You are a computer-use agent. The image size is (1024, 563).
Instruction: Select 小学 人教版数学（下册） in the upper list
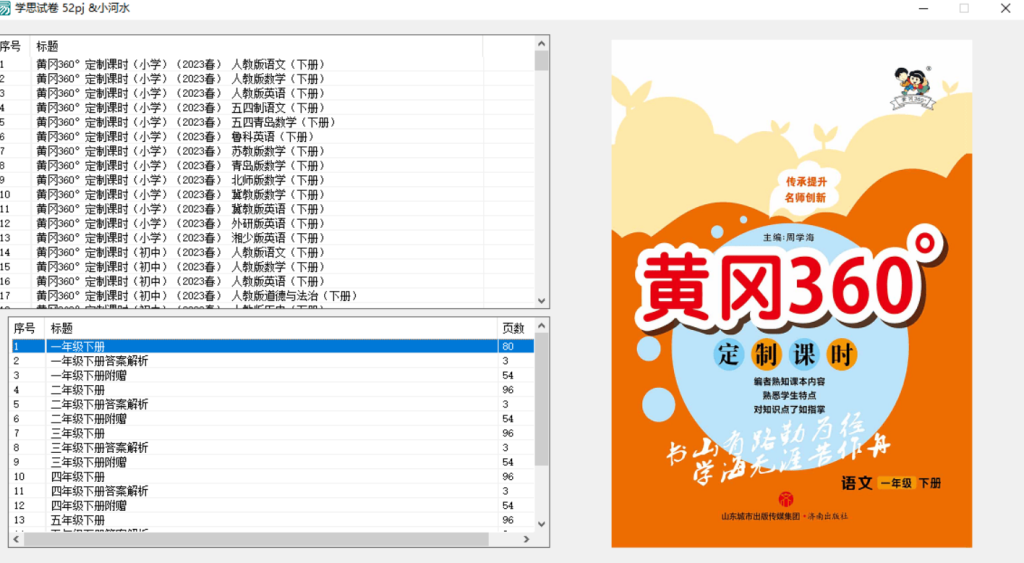[180, 79]
